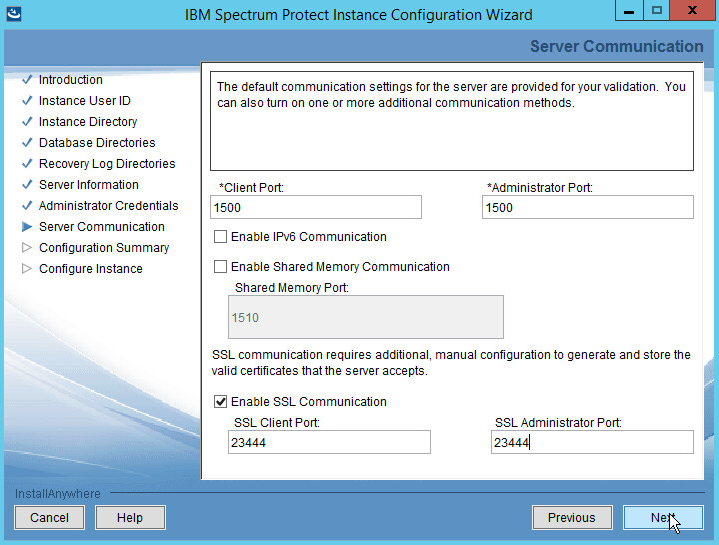
Task: Click into the Administrator Port field
Action: pyautogui.click(x=587, y=207)
